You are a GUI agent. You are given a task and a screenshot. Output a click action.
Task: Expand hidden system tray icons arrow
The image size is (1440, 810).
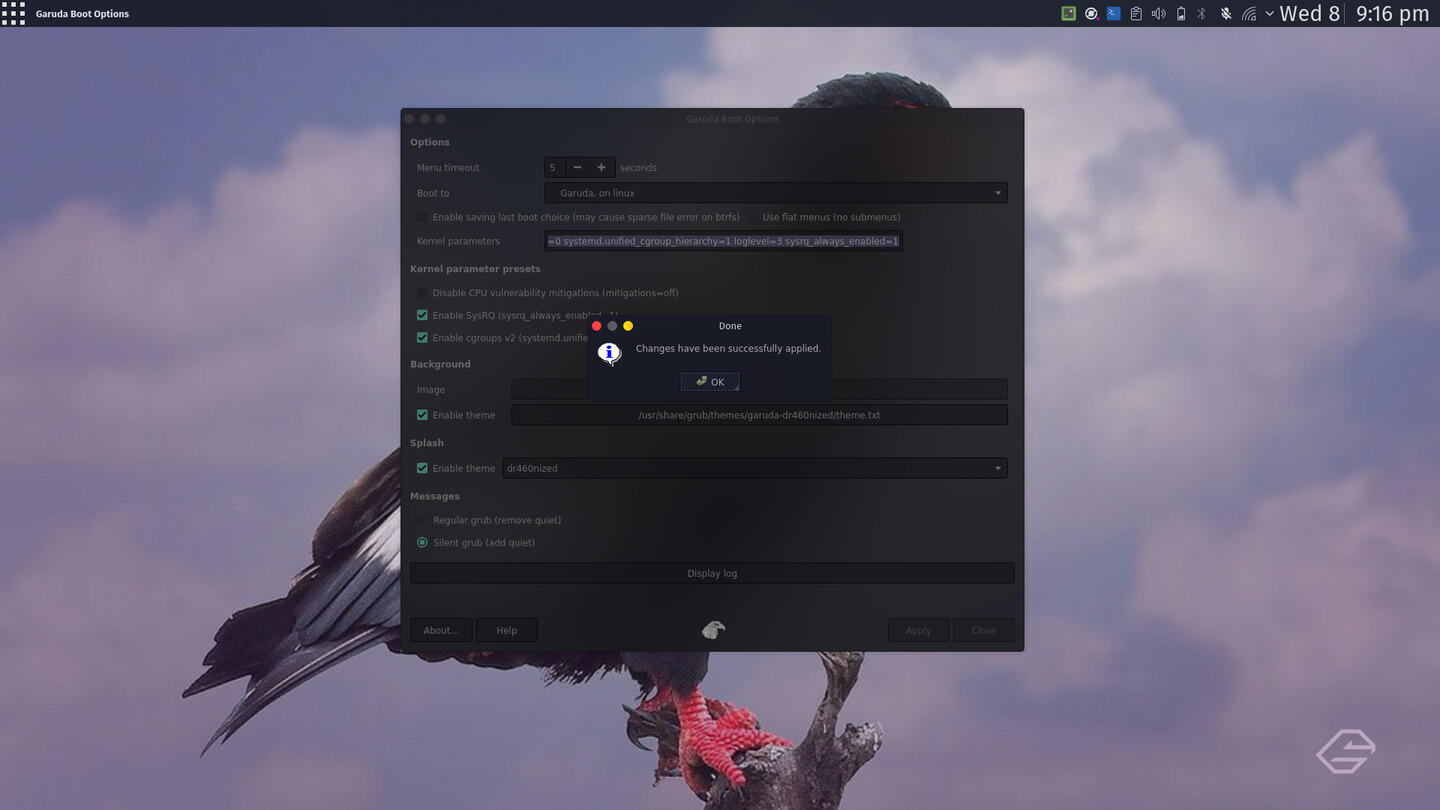[1270, 14]
